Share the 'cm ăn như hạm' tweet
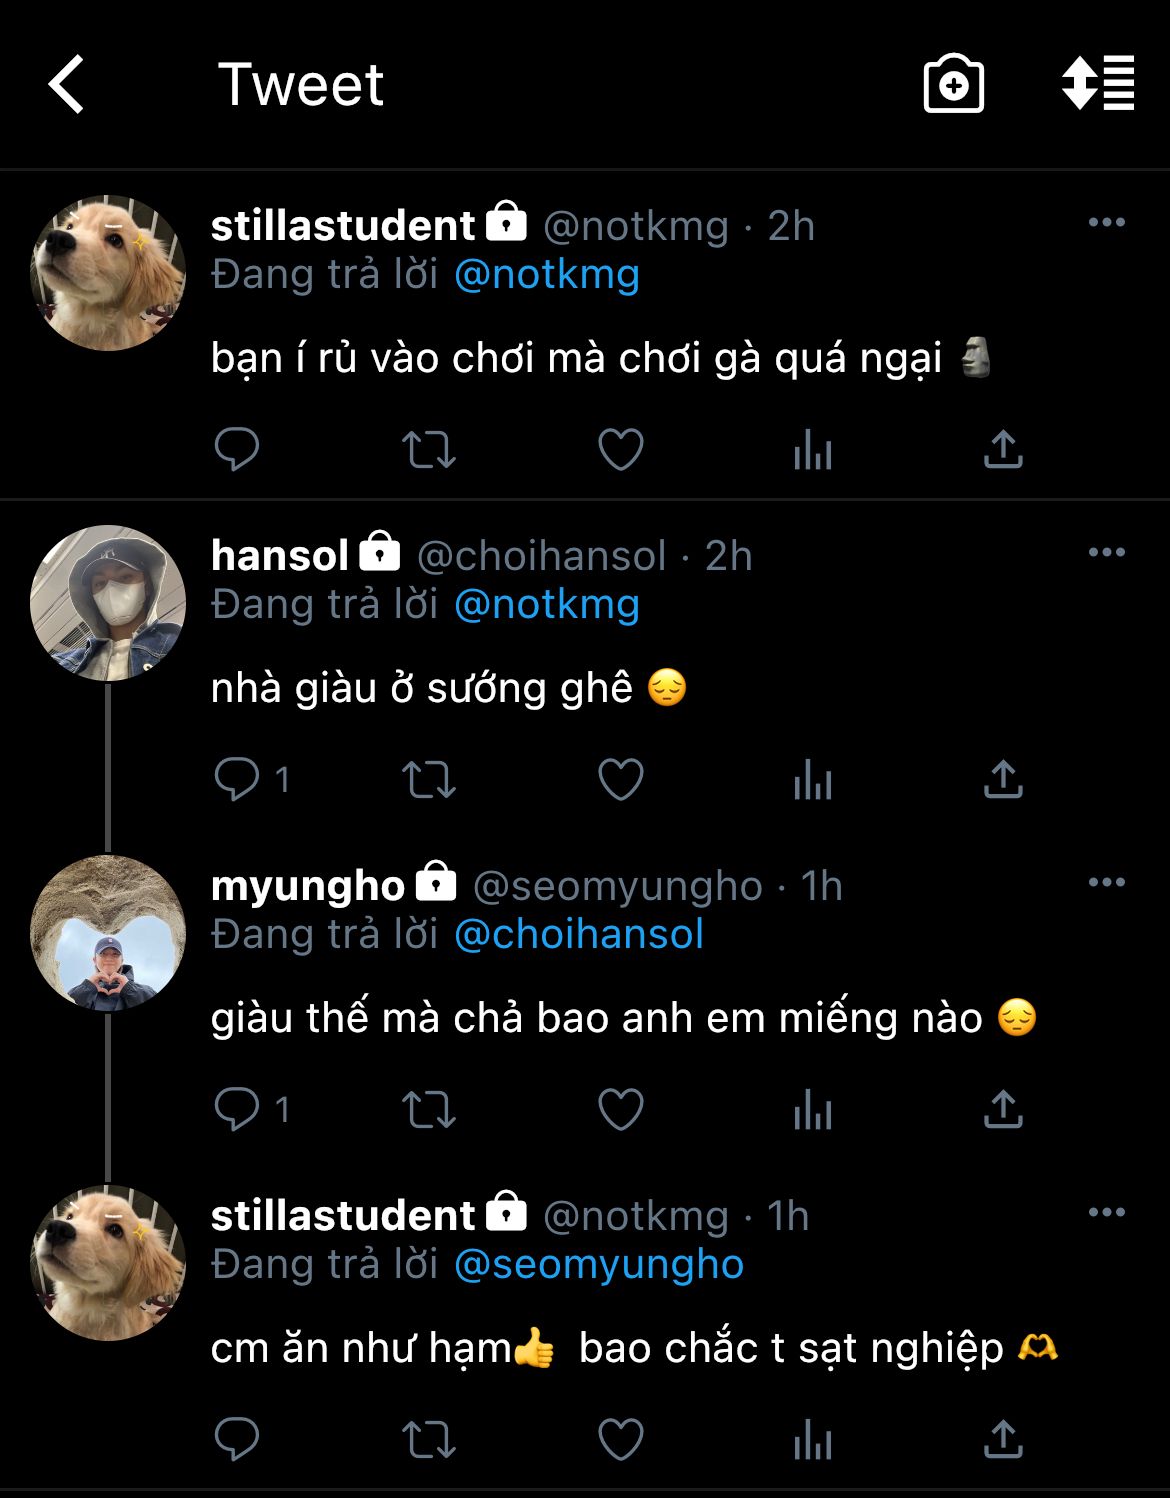This screenshot has width=1170, height=1498. (x=1003, y=1440)
